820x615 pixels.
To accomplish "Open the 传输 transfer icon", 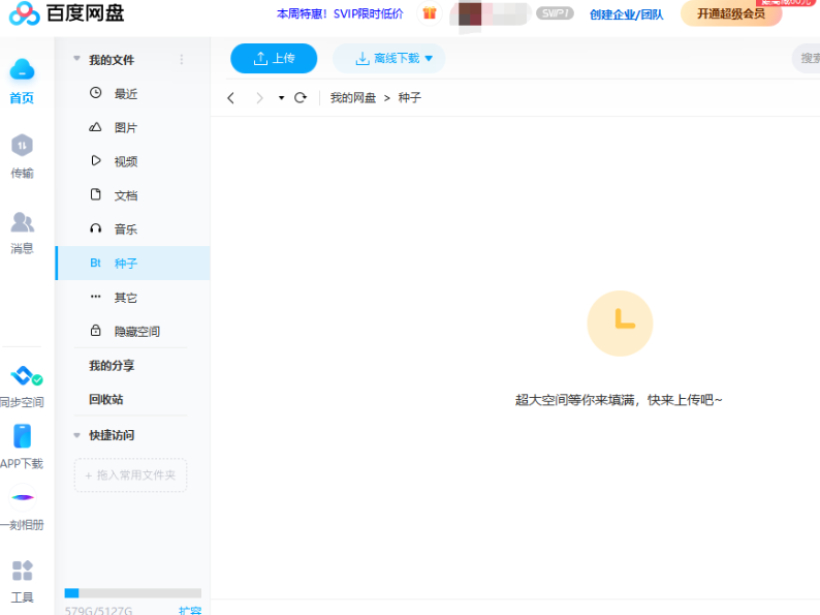I will [x=22, y=145].
